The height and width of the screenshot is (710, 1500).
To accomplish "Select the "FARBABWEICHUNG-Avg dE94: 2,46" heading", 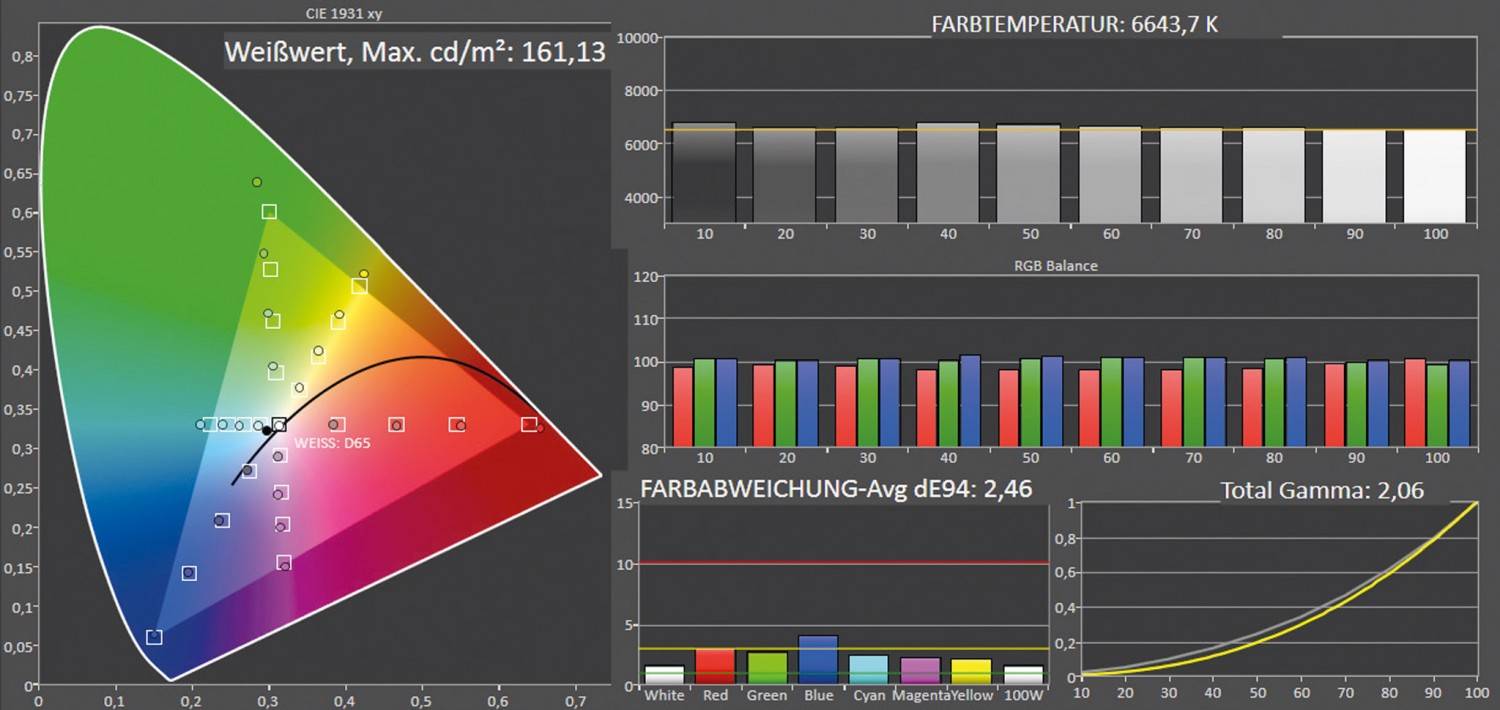I will coord(836,489).
